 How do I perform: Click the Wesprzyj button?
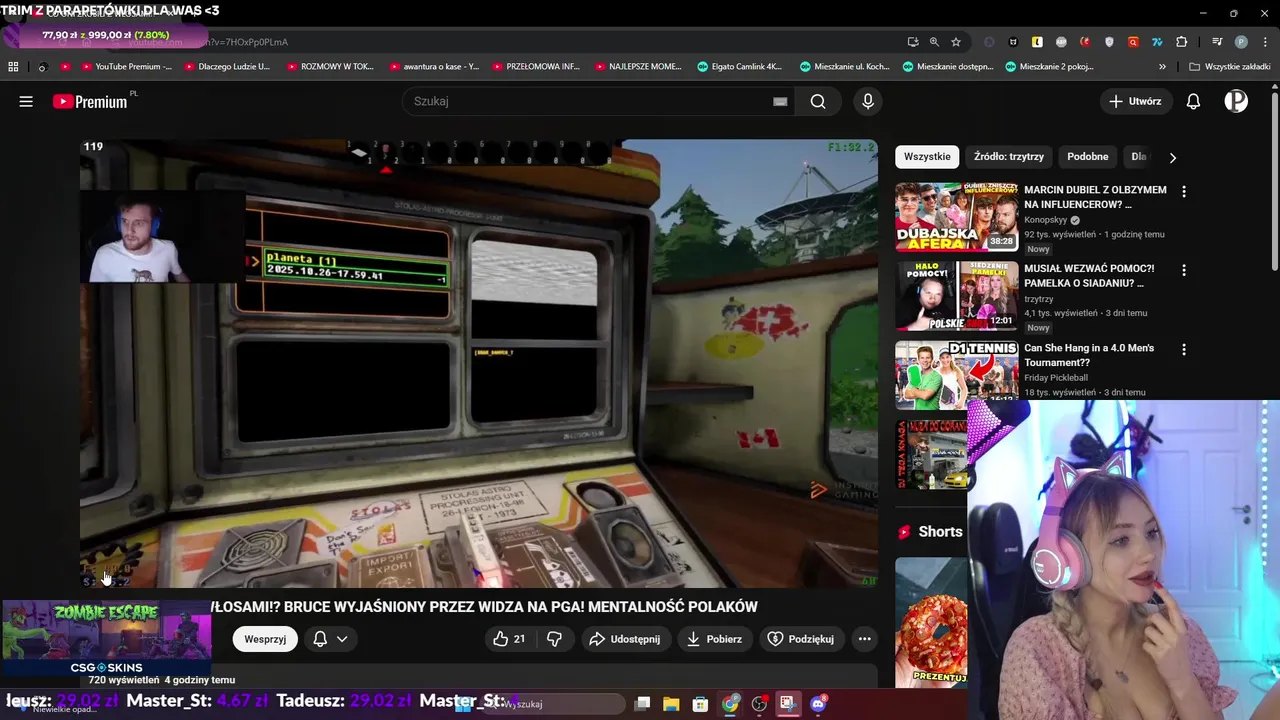265,639
